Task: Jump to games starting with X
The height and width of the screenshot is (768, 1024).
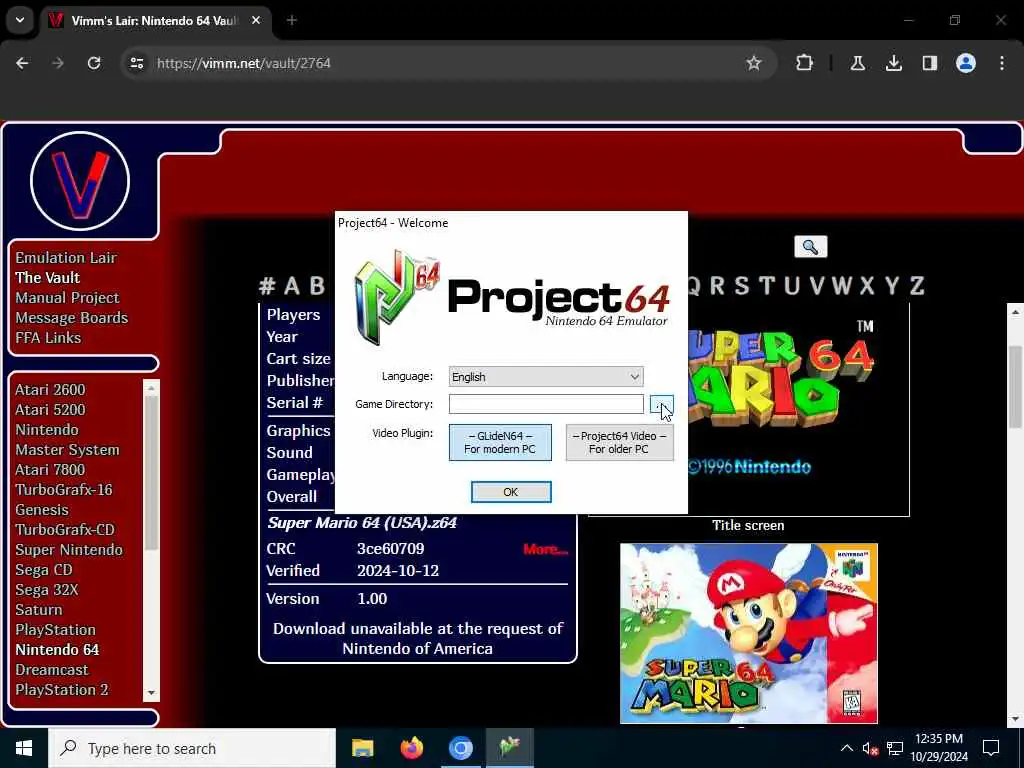Action: 867,285
